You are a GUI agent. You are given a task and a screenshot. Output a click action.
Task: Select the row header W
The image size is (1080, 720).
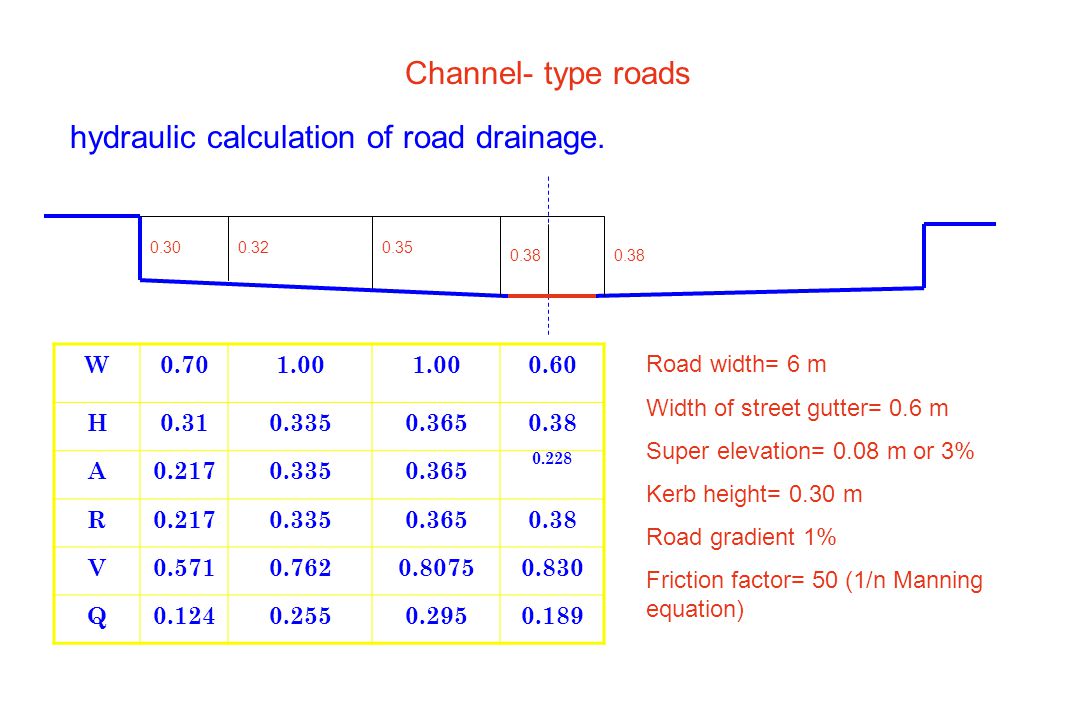[x=96, y=364]
